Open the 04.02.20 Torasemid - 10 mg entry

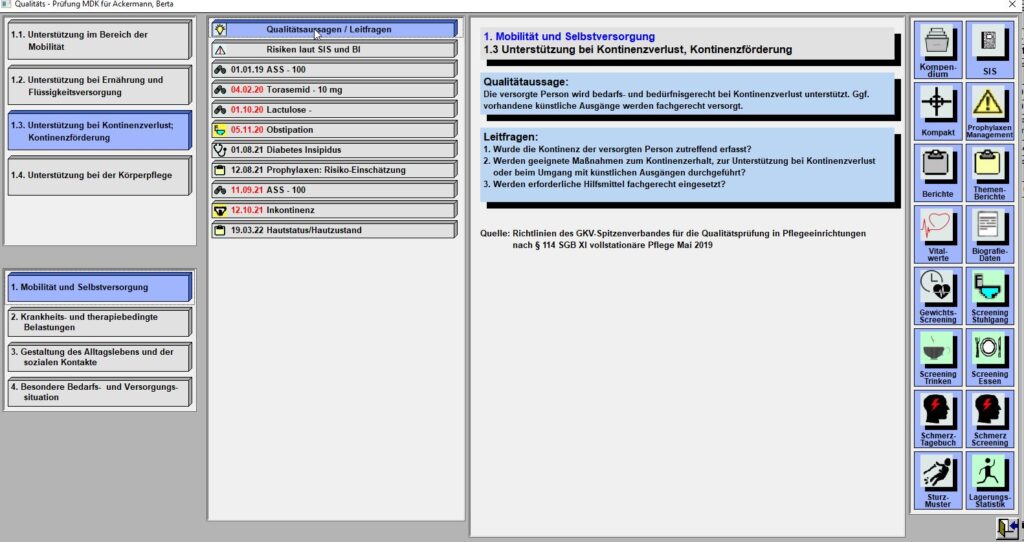[335, 89]
